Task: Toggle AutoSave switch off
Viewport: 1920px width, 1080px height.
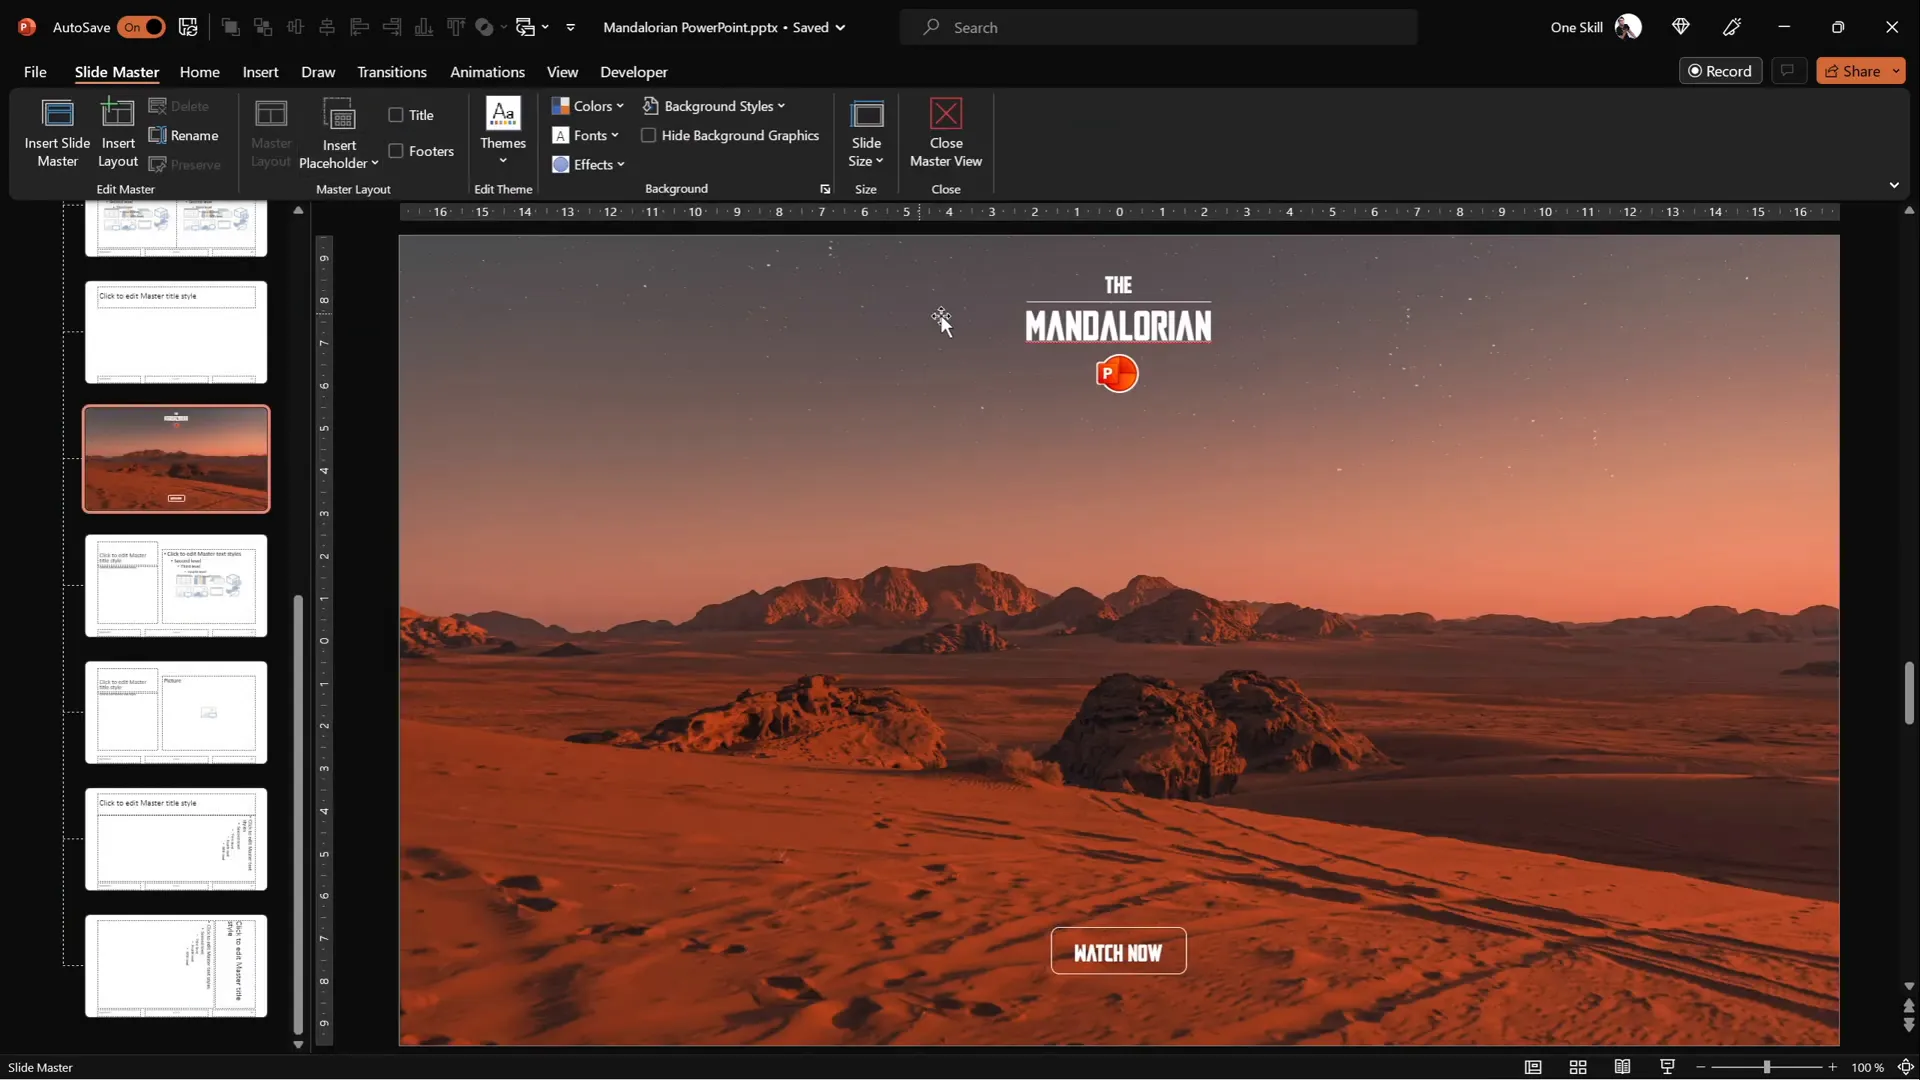Action: (141, 27)
